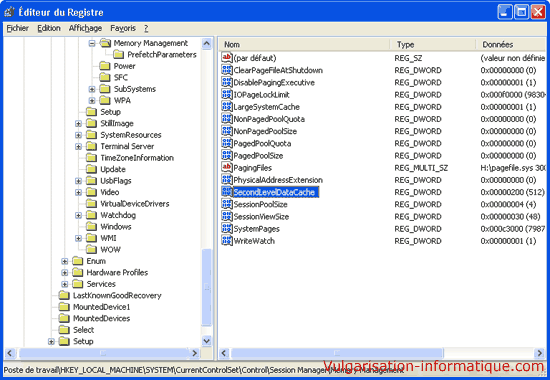This screenshot has height=380, width=550.
Task: Sort values by the Nom column header
Action: 304,45
